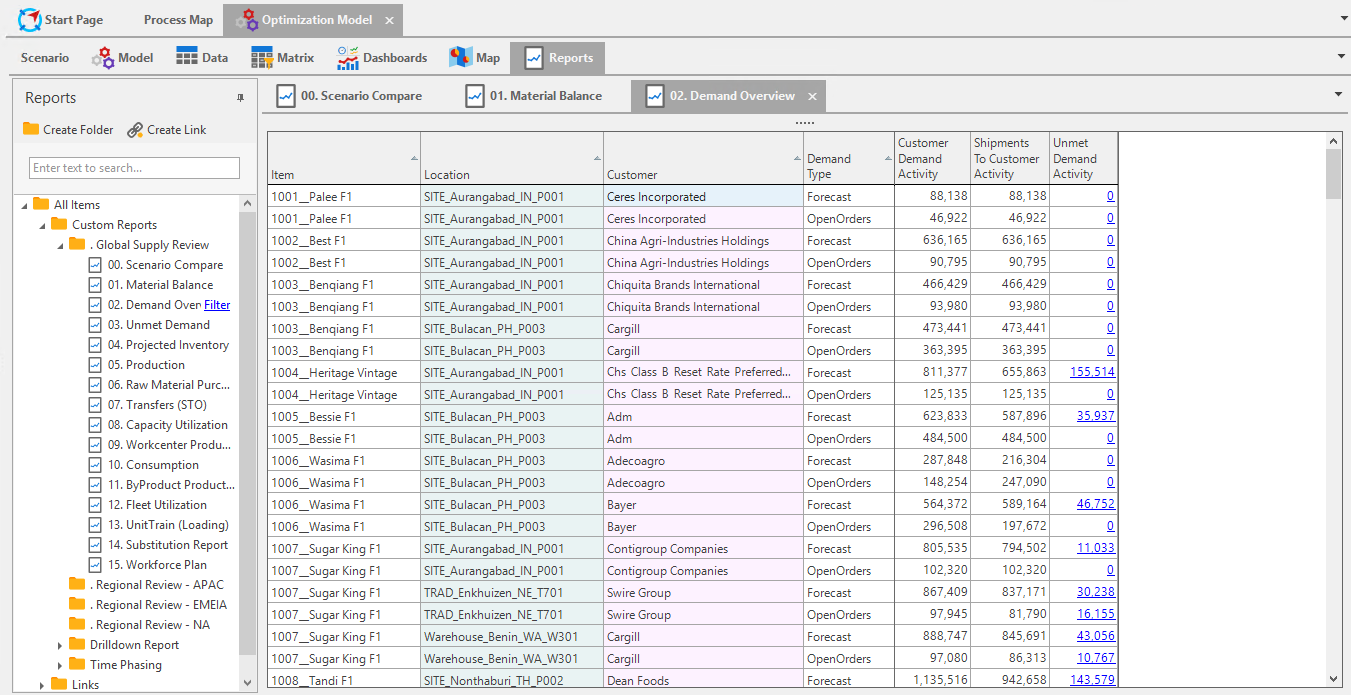
Task: Expand the Links node
Action: pyautogui.click(x=42, y=685)
